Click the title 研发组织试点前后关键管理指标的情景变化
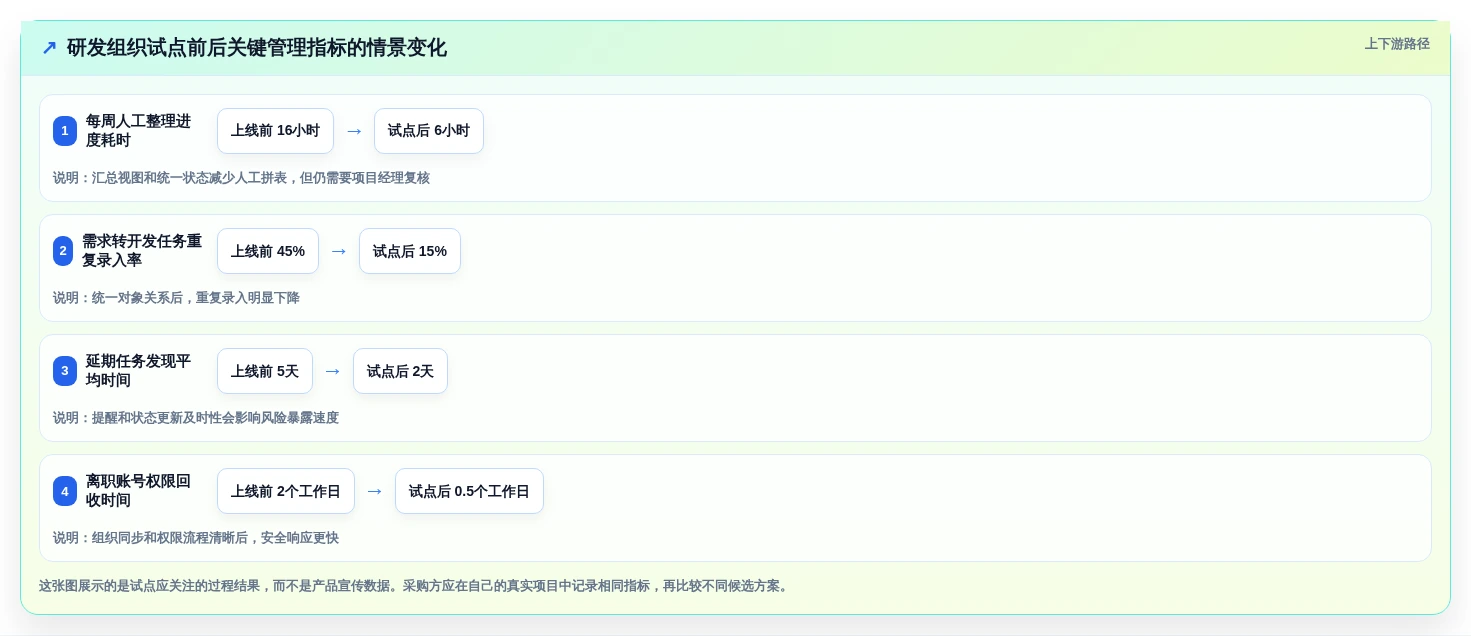 (257, 48)
